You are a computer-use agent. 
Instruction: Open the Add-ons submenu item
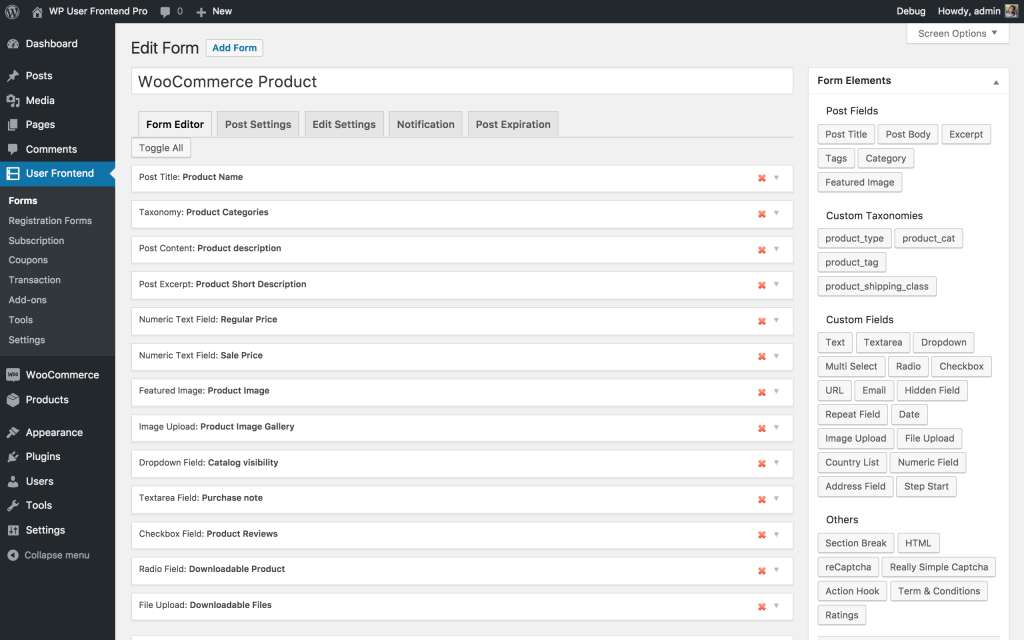tap(27, 300)
